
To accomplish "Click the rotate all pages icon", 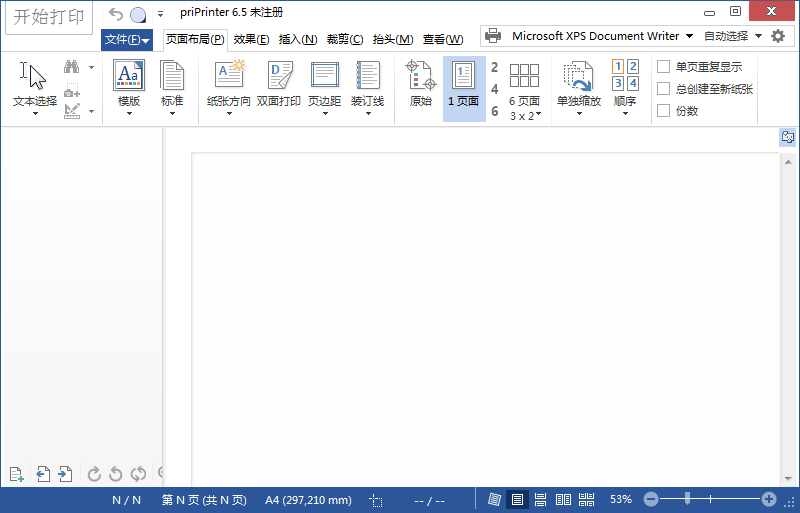I will coord(138,474).
